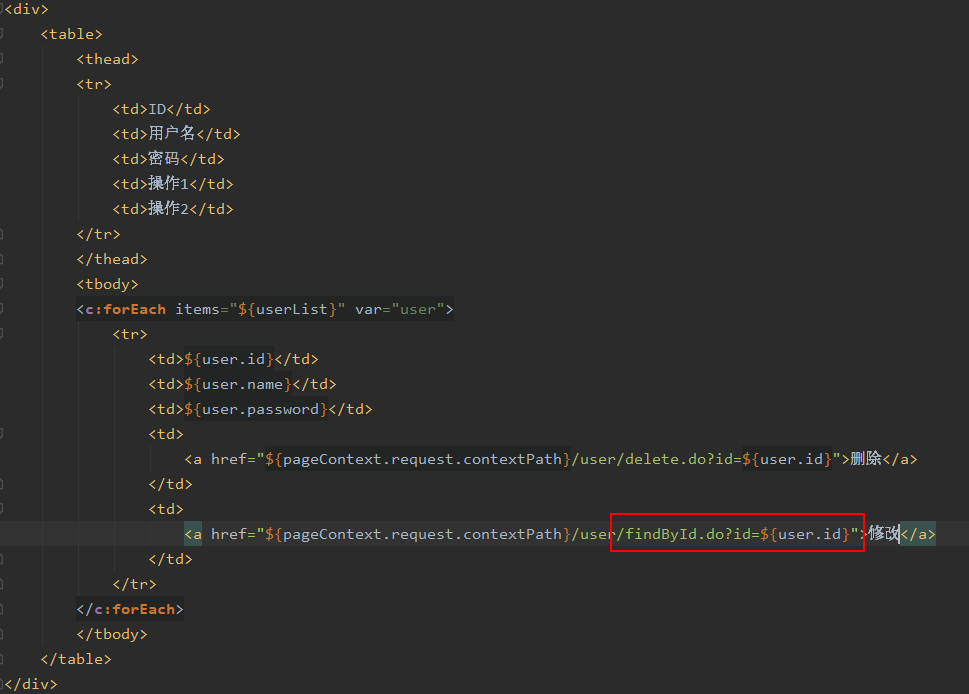Click the </td> tag below the delete.do link

(x=170, y=484)
